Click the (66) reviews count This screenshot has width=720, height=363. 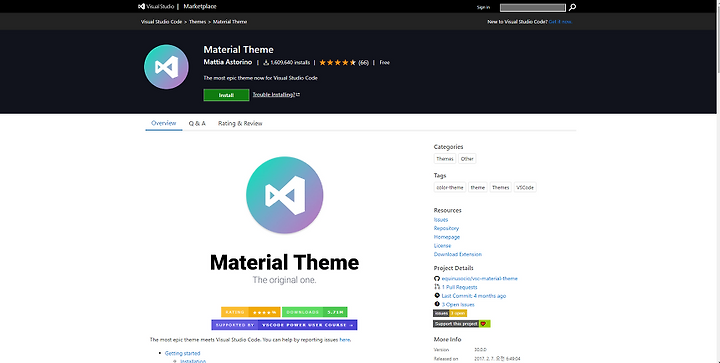tap(364, 62)
